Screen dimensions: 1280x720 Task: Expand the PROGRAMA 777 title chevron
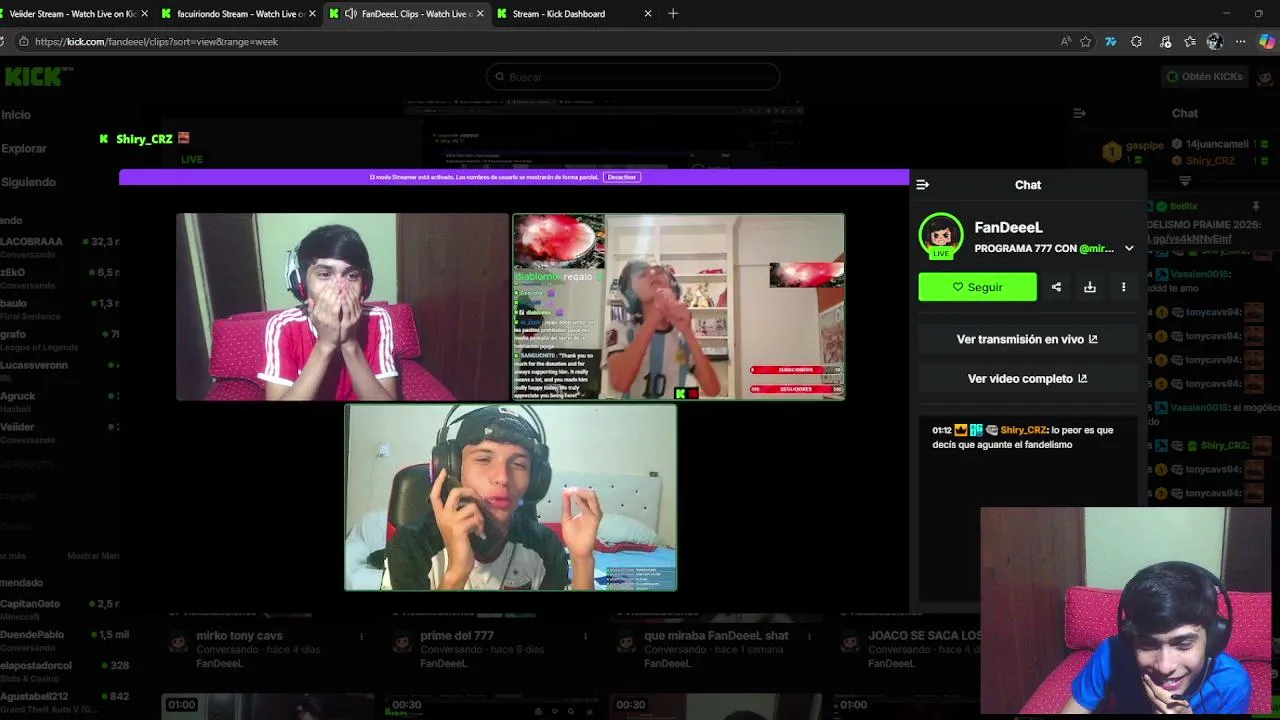pyautogui.click(x=1129, y=249)
